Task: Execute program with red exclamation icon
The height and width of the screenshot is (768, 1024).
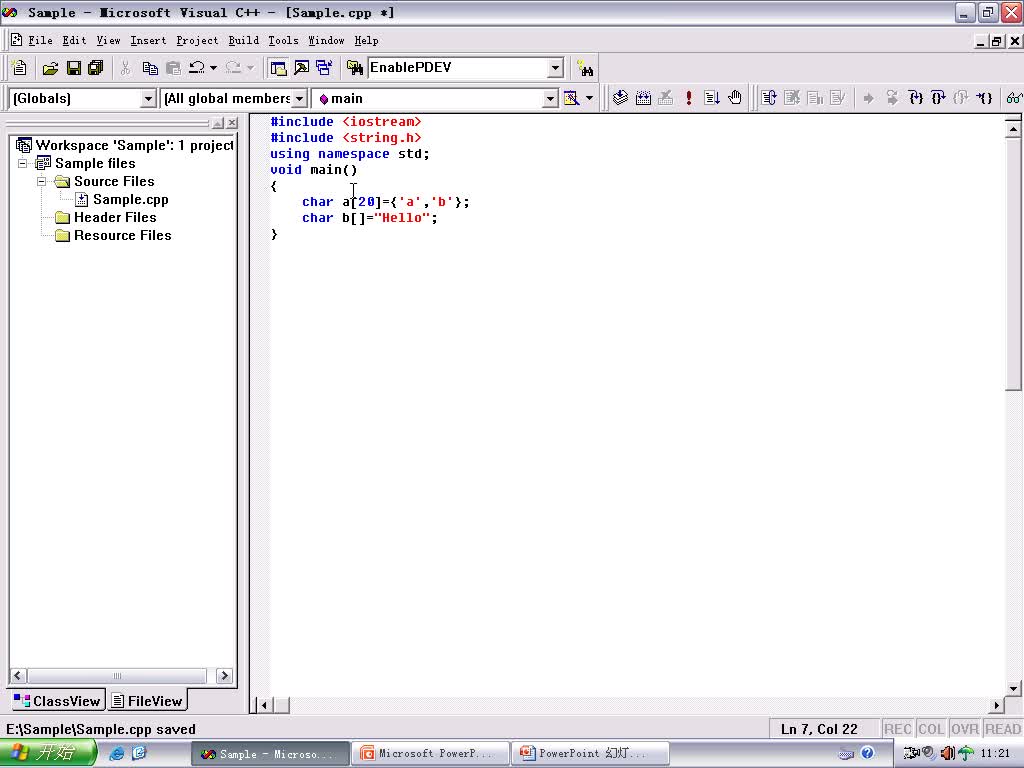Action: 688,99
